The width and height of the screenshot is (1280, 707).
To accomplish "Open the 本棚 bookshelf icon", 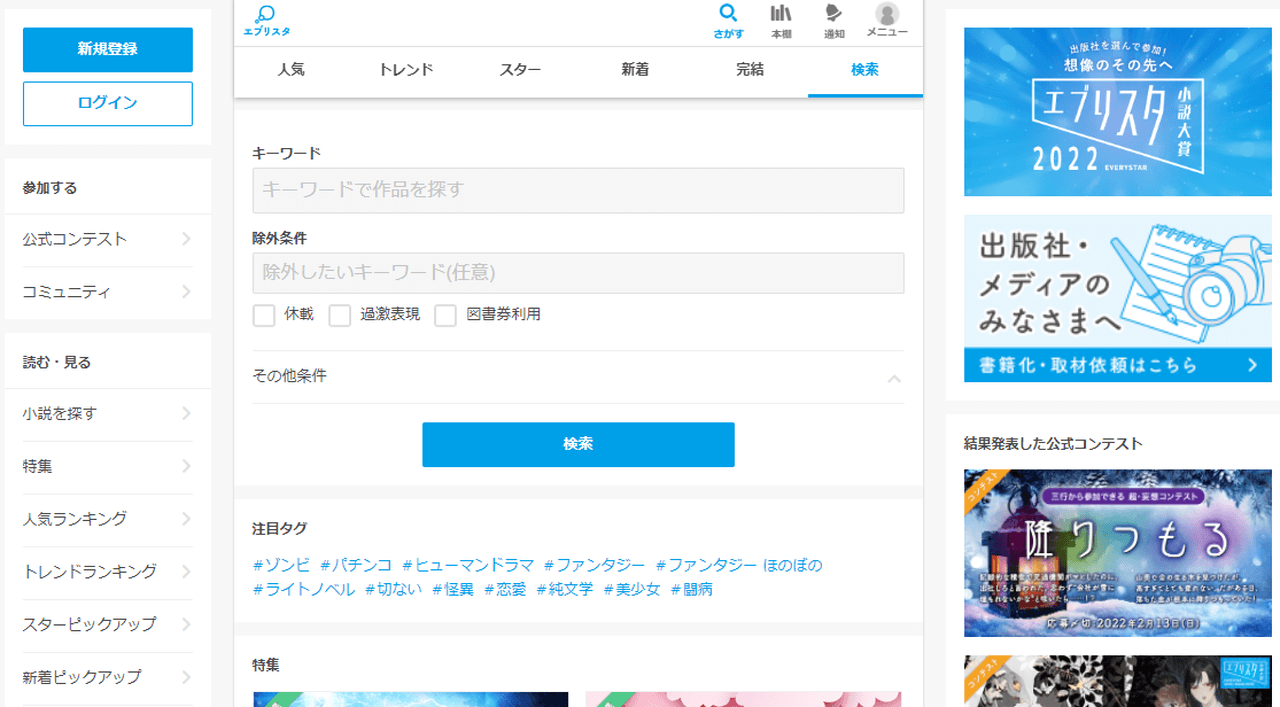I will tap(781, 14).
